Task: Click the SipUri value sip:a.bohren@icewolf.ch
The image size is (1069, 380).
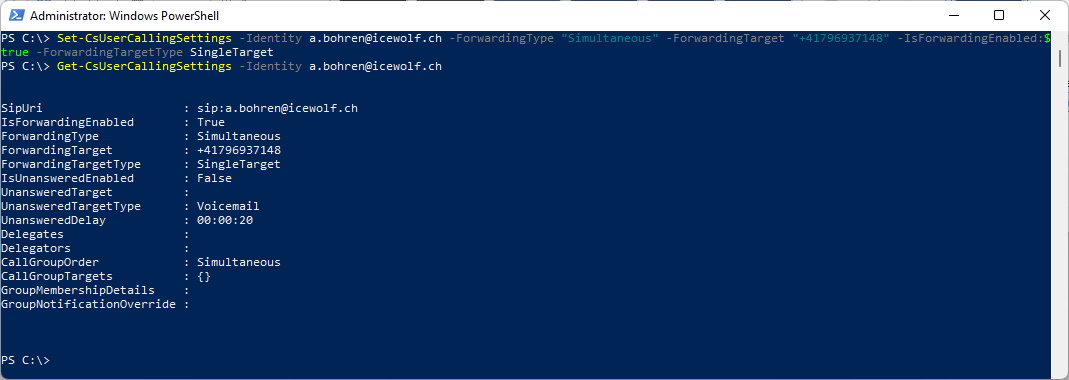Action: 277,108
